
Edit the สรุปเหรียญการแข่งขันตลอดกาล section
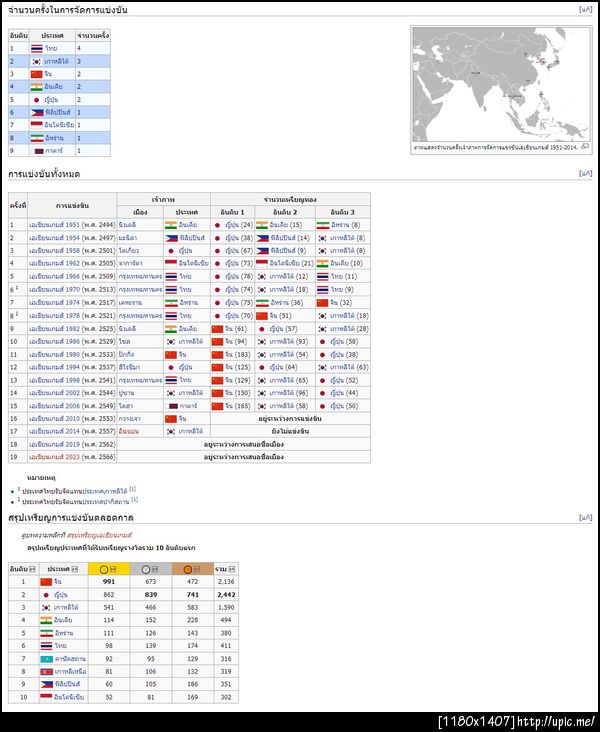pyautogui.click(x=586, y=517)
